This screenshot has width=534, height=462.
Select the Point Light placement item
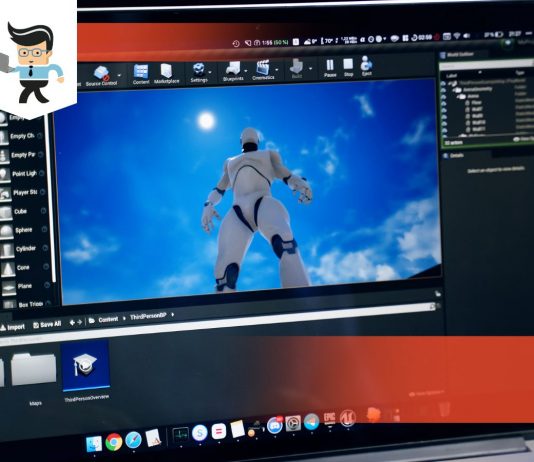click(x=19, y=174)
